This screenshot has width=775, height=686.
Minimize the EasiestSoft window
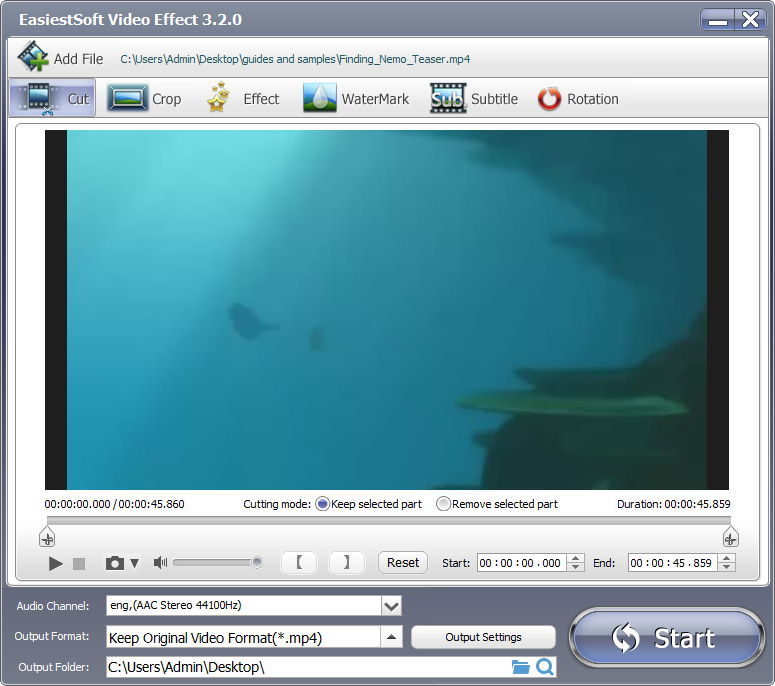[x=717, y=21]
